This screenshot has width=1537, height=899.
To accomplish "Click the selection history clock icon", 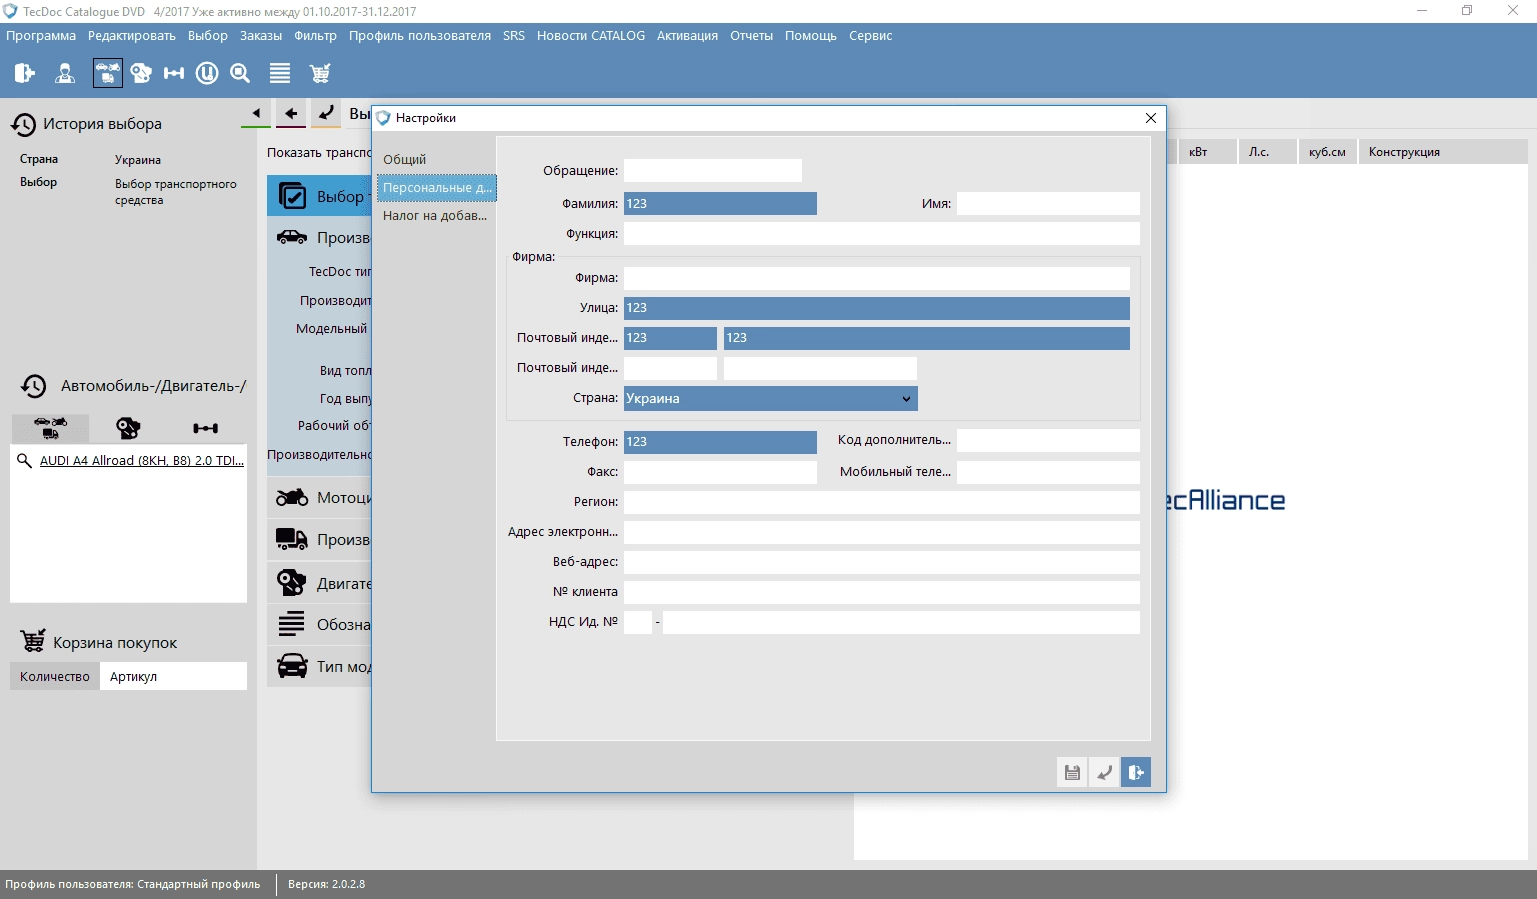I will click(23, 124).
